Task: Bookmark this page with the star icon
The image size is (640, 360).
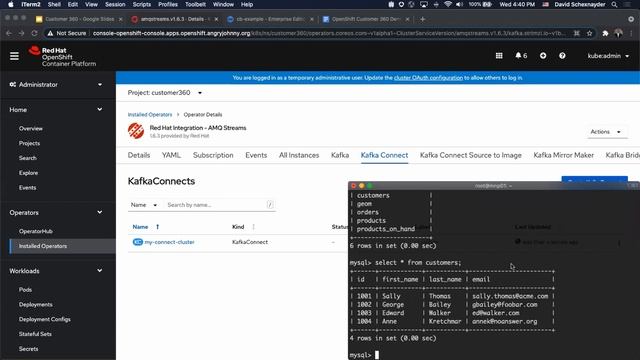Action: (x=589, y=33)
